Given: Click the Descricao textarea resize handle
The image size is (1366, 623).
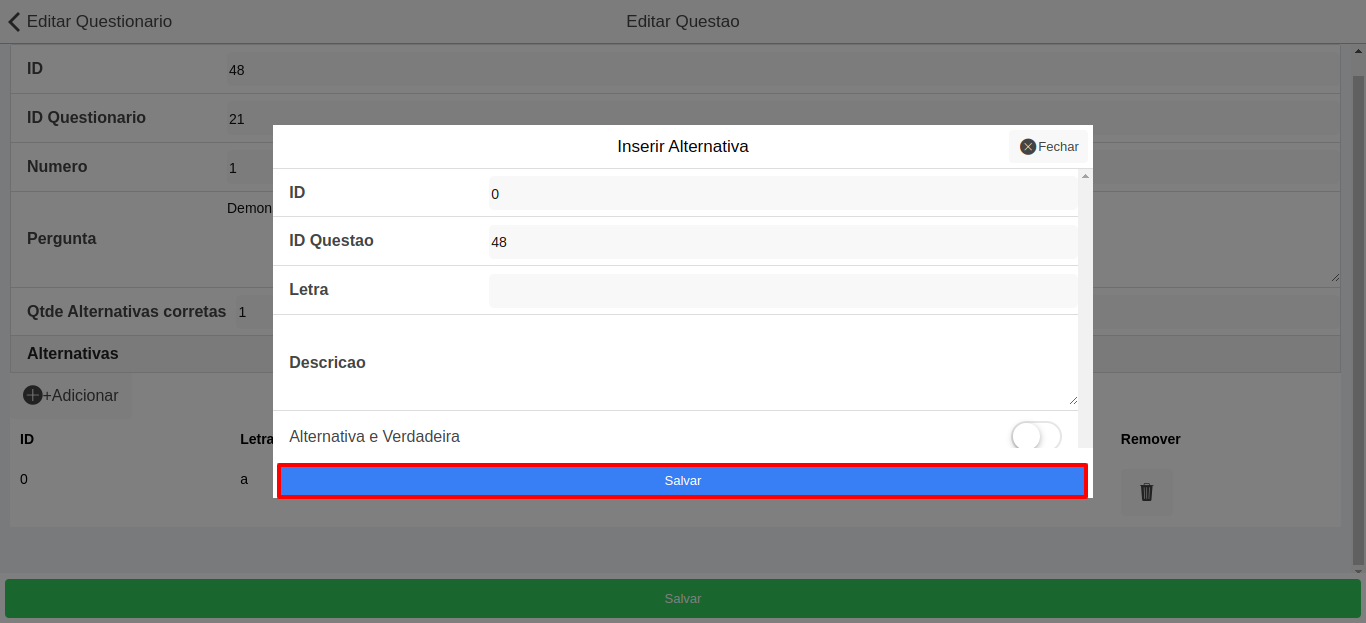Looking at the screenshot, I should pos(1073,400).
